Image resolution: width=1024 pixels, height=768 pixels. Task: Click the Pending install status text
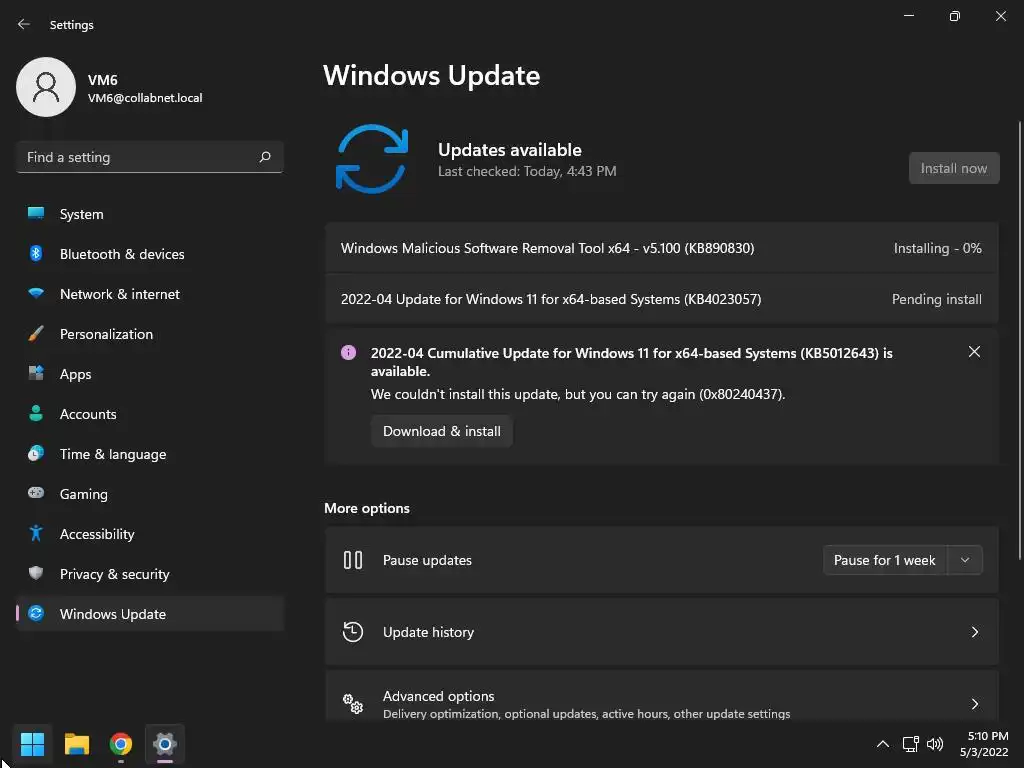936,299
